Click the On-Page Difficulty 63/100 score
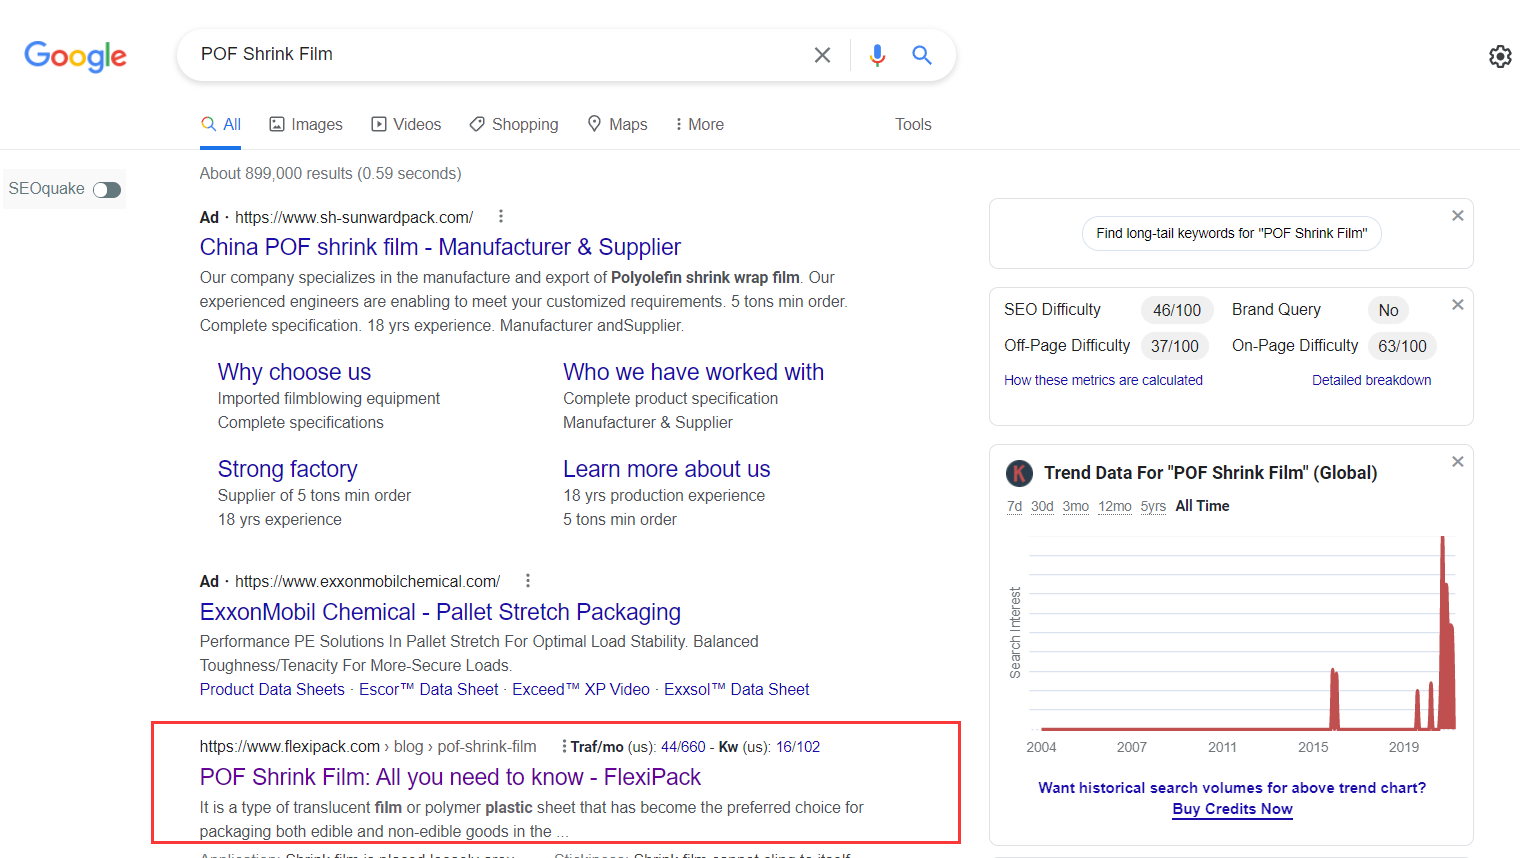 click(1402, 346)
